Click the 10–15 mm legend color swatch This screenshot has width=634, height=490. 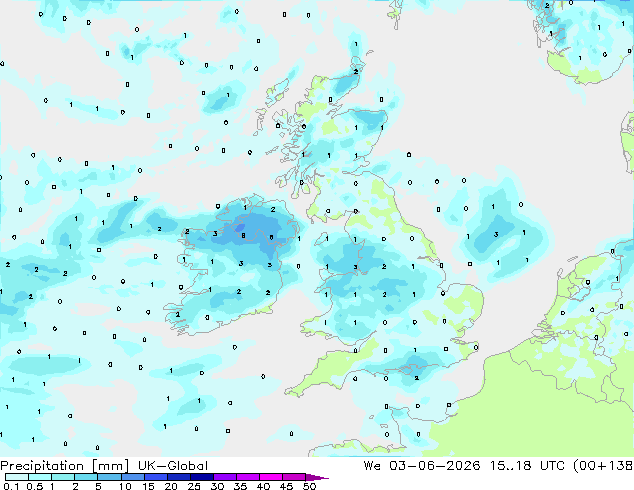(132, 477)
